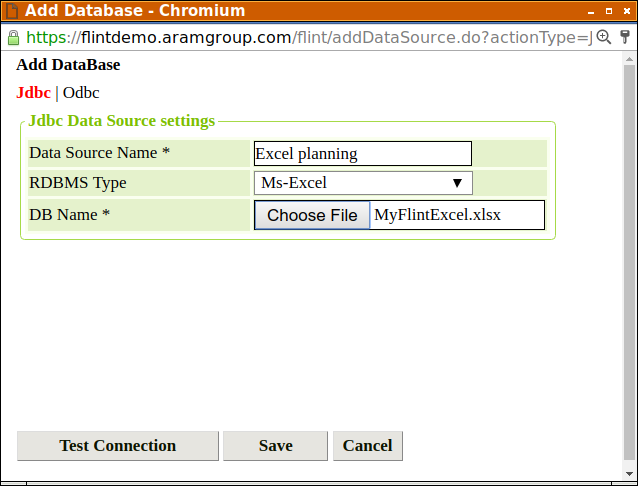Screen dimensions: 638x486
Task: Cancel adding the database
Action: point(367,446)
